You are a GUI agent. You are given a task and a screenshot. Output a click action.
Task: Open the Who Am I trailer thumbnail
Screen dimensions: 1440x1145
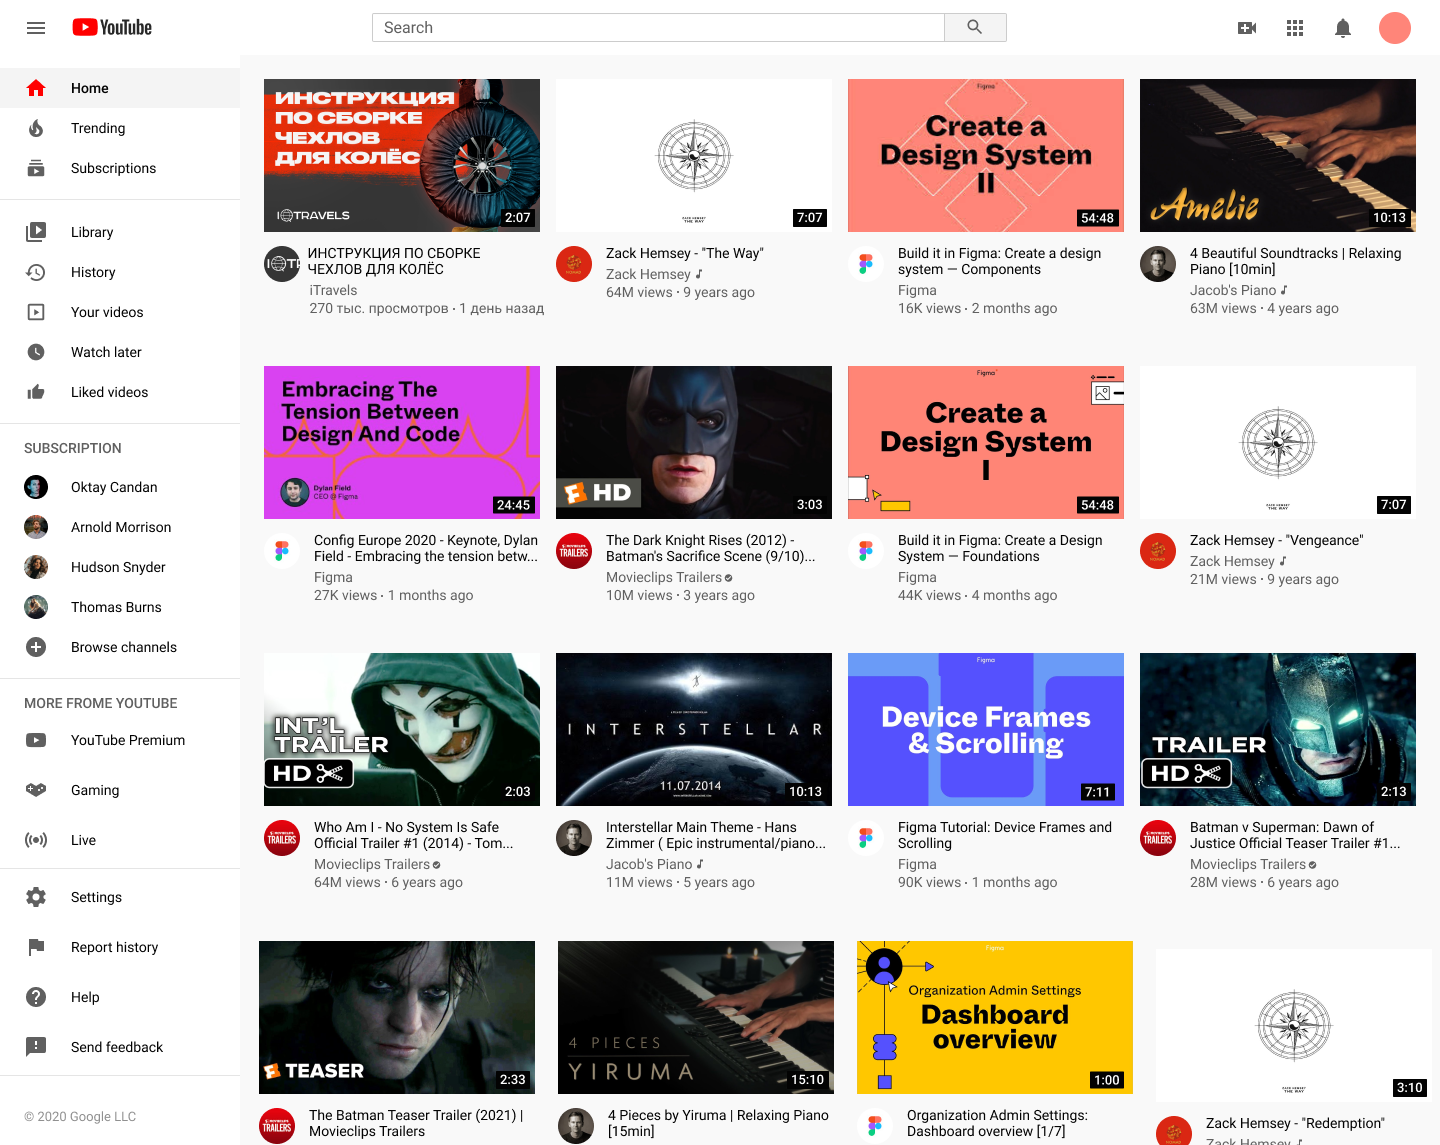tap(402, 729)
